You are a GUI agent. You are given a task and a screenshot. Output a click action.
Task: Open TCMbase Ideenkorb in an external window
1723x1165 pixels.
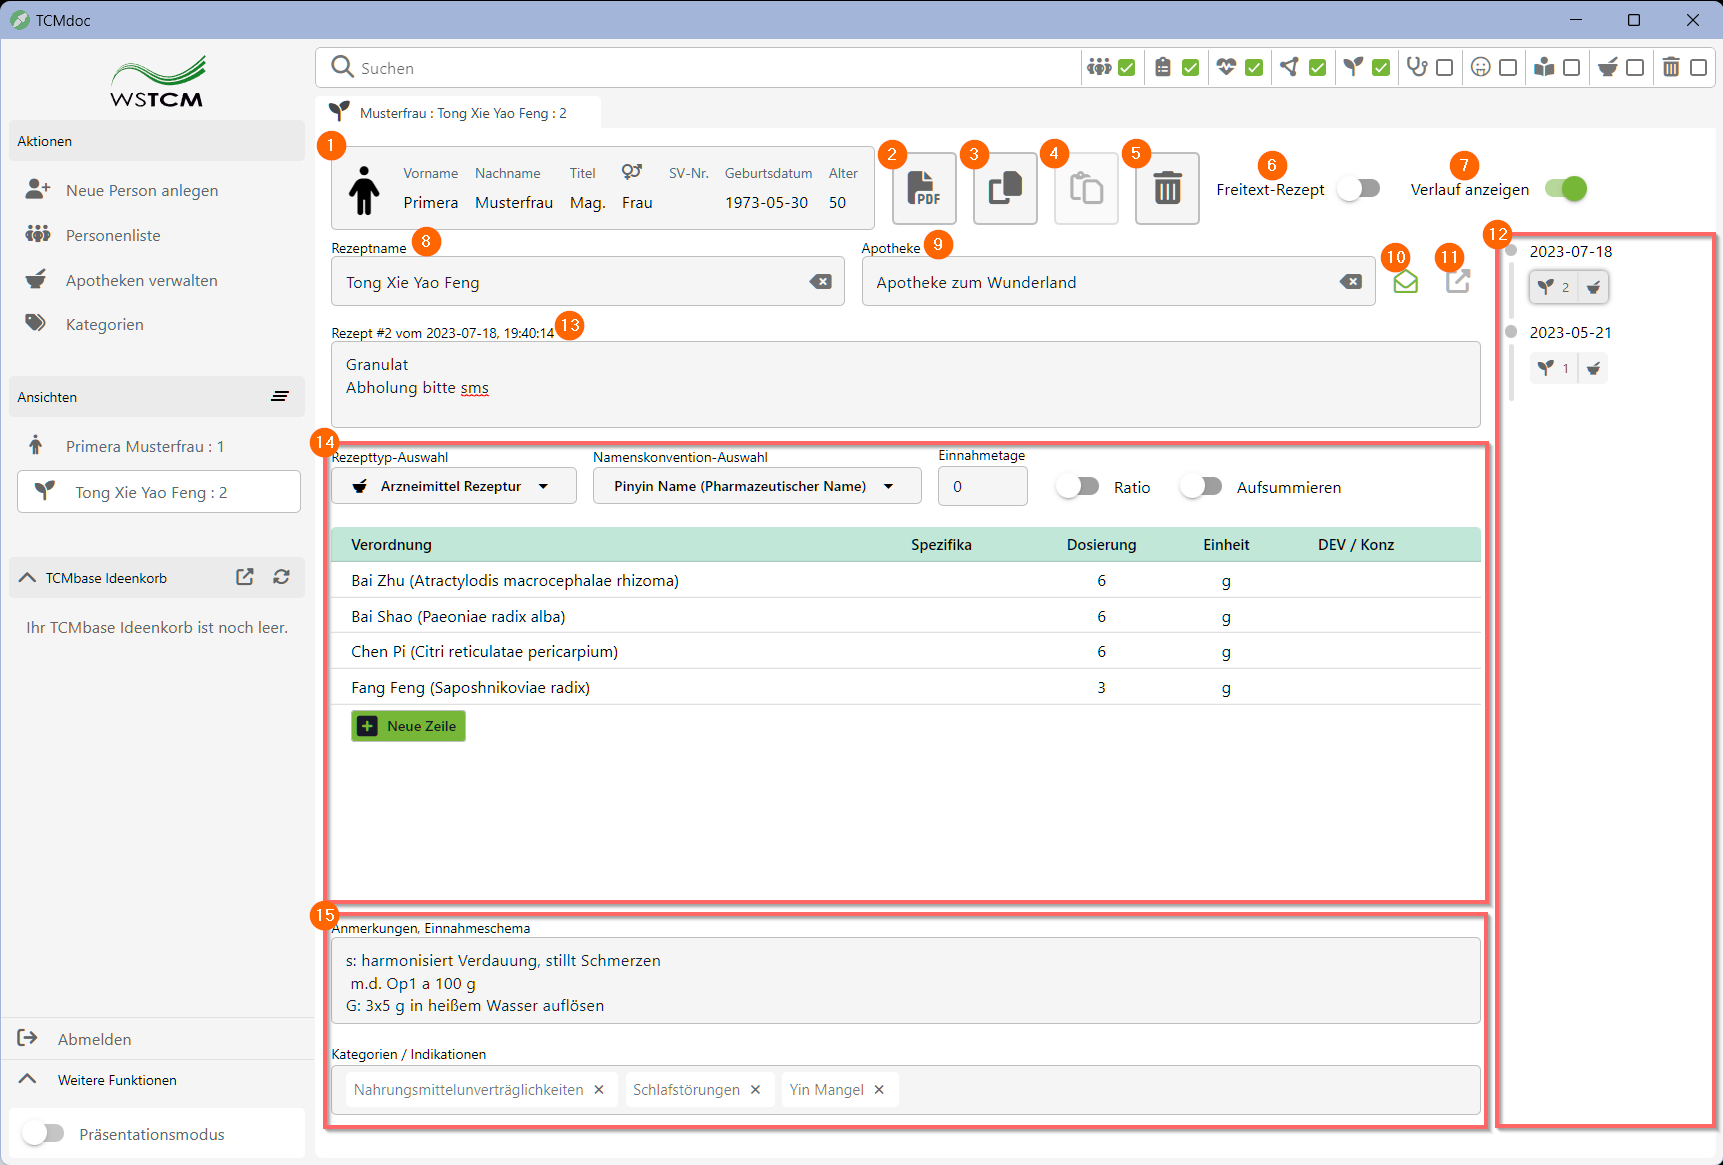(x=244, y=577)
